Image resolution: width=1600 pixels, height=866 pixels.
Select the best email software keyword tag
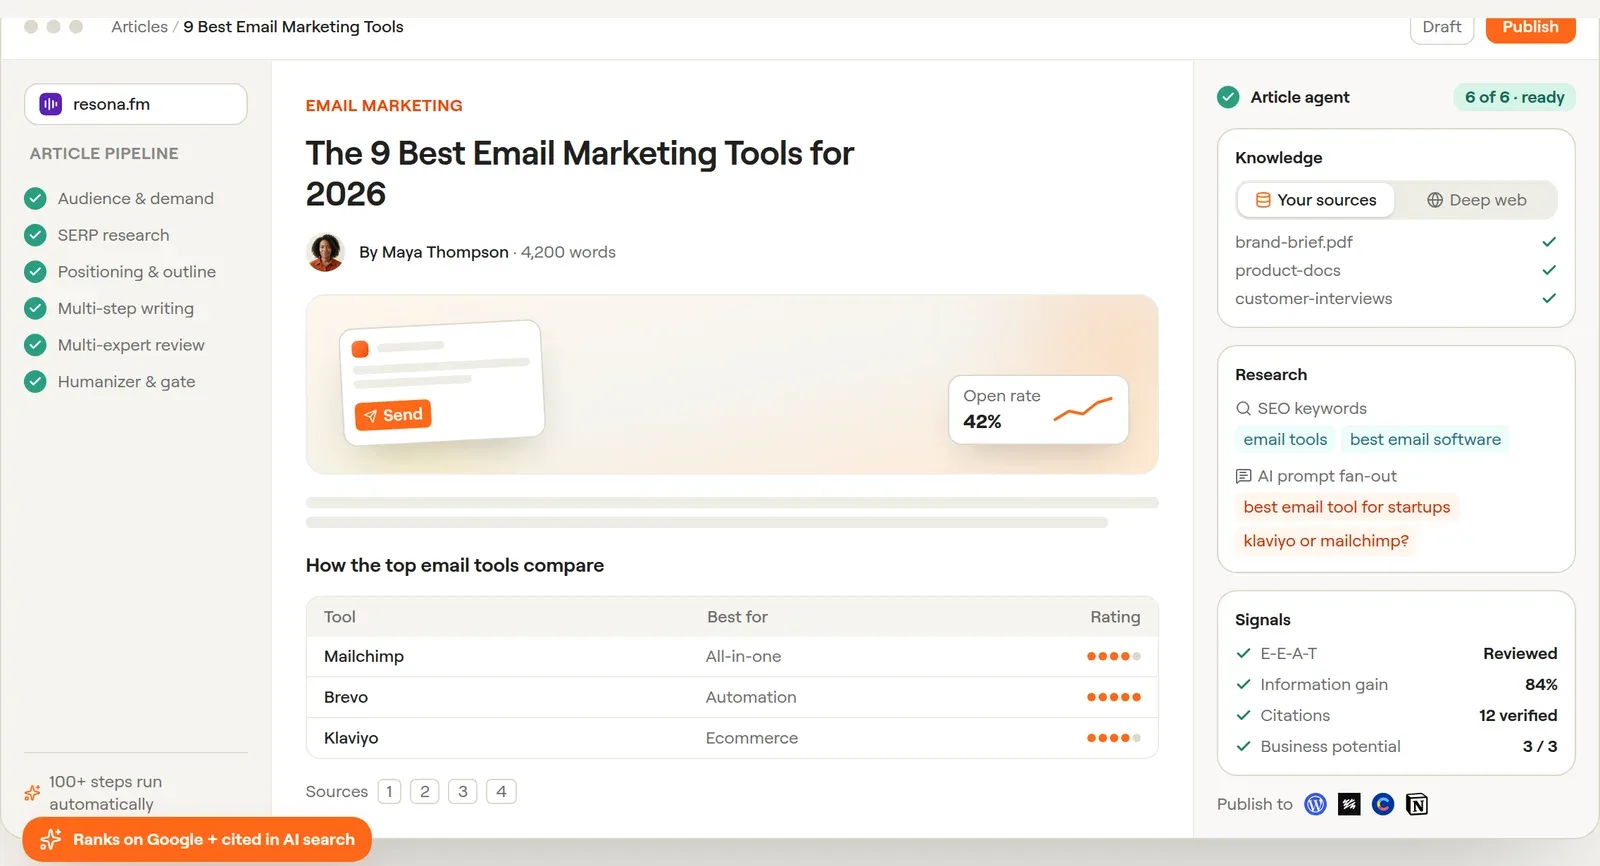pyautogui.click(x=1425, y=439)
